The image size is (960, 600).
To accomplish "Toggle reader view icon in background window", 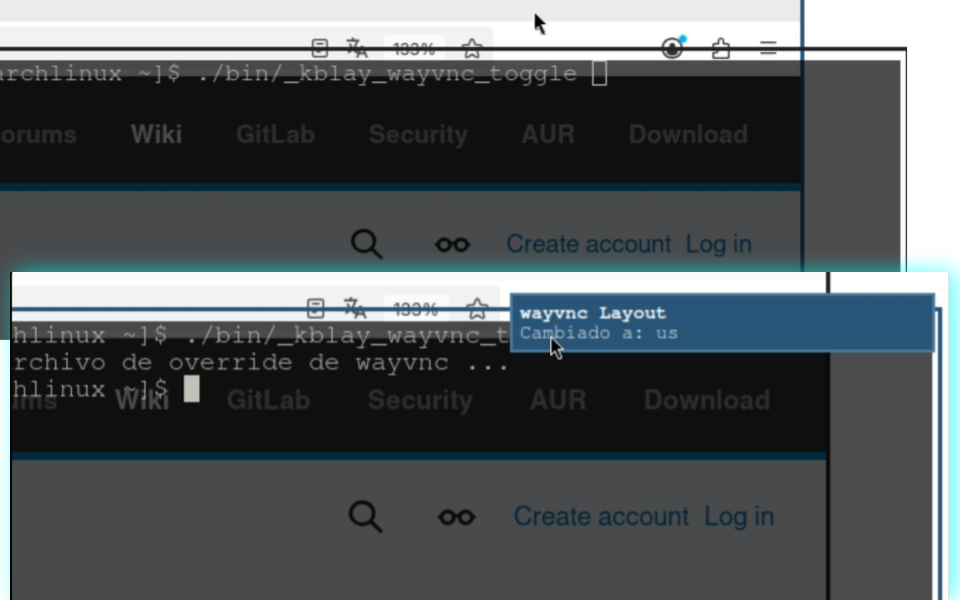I will [320, 48].
